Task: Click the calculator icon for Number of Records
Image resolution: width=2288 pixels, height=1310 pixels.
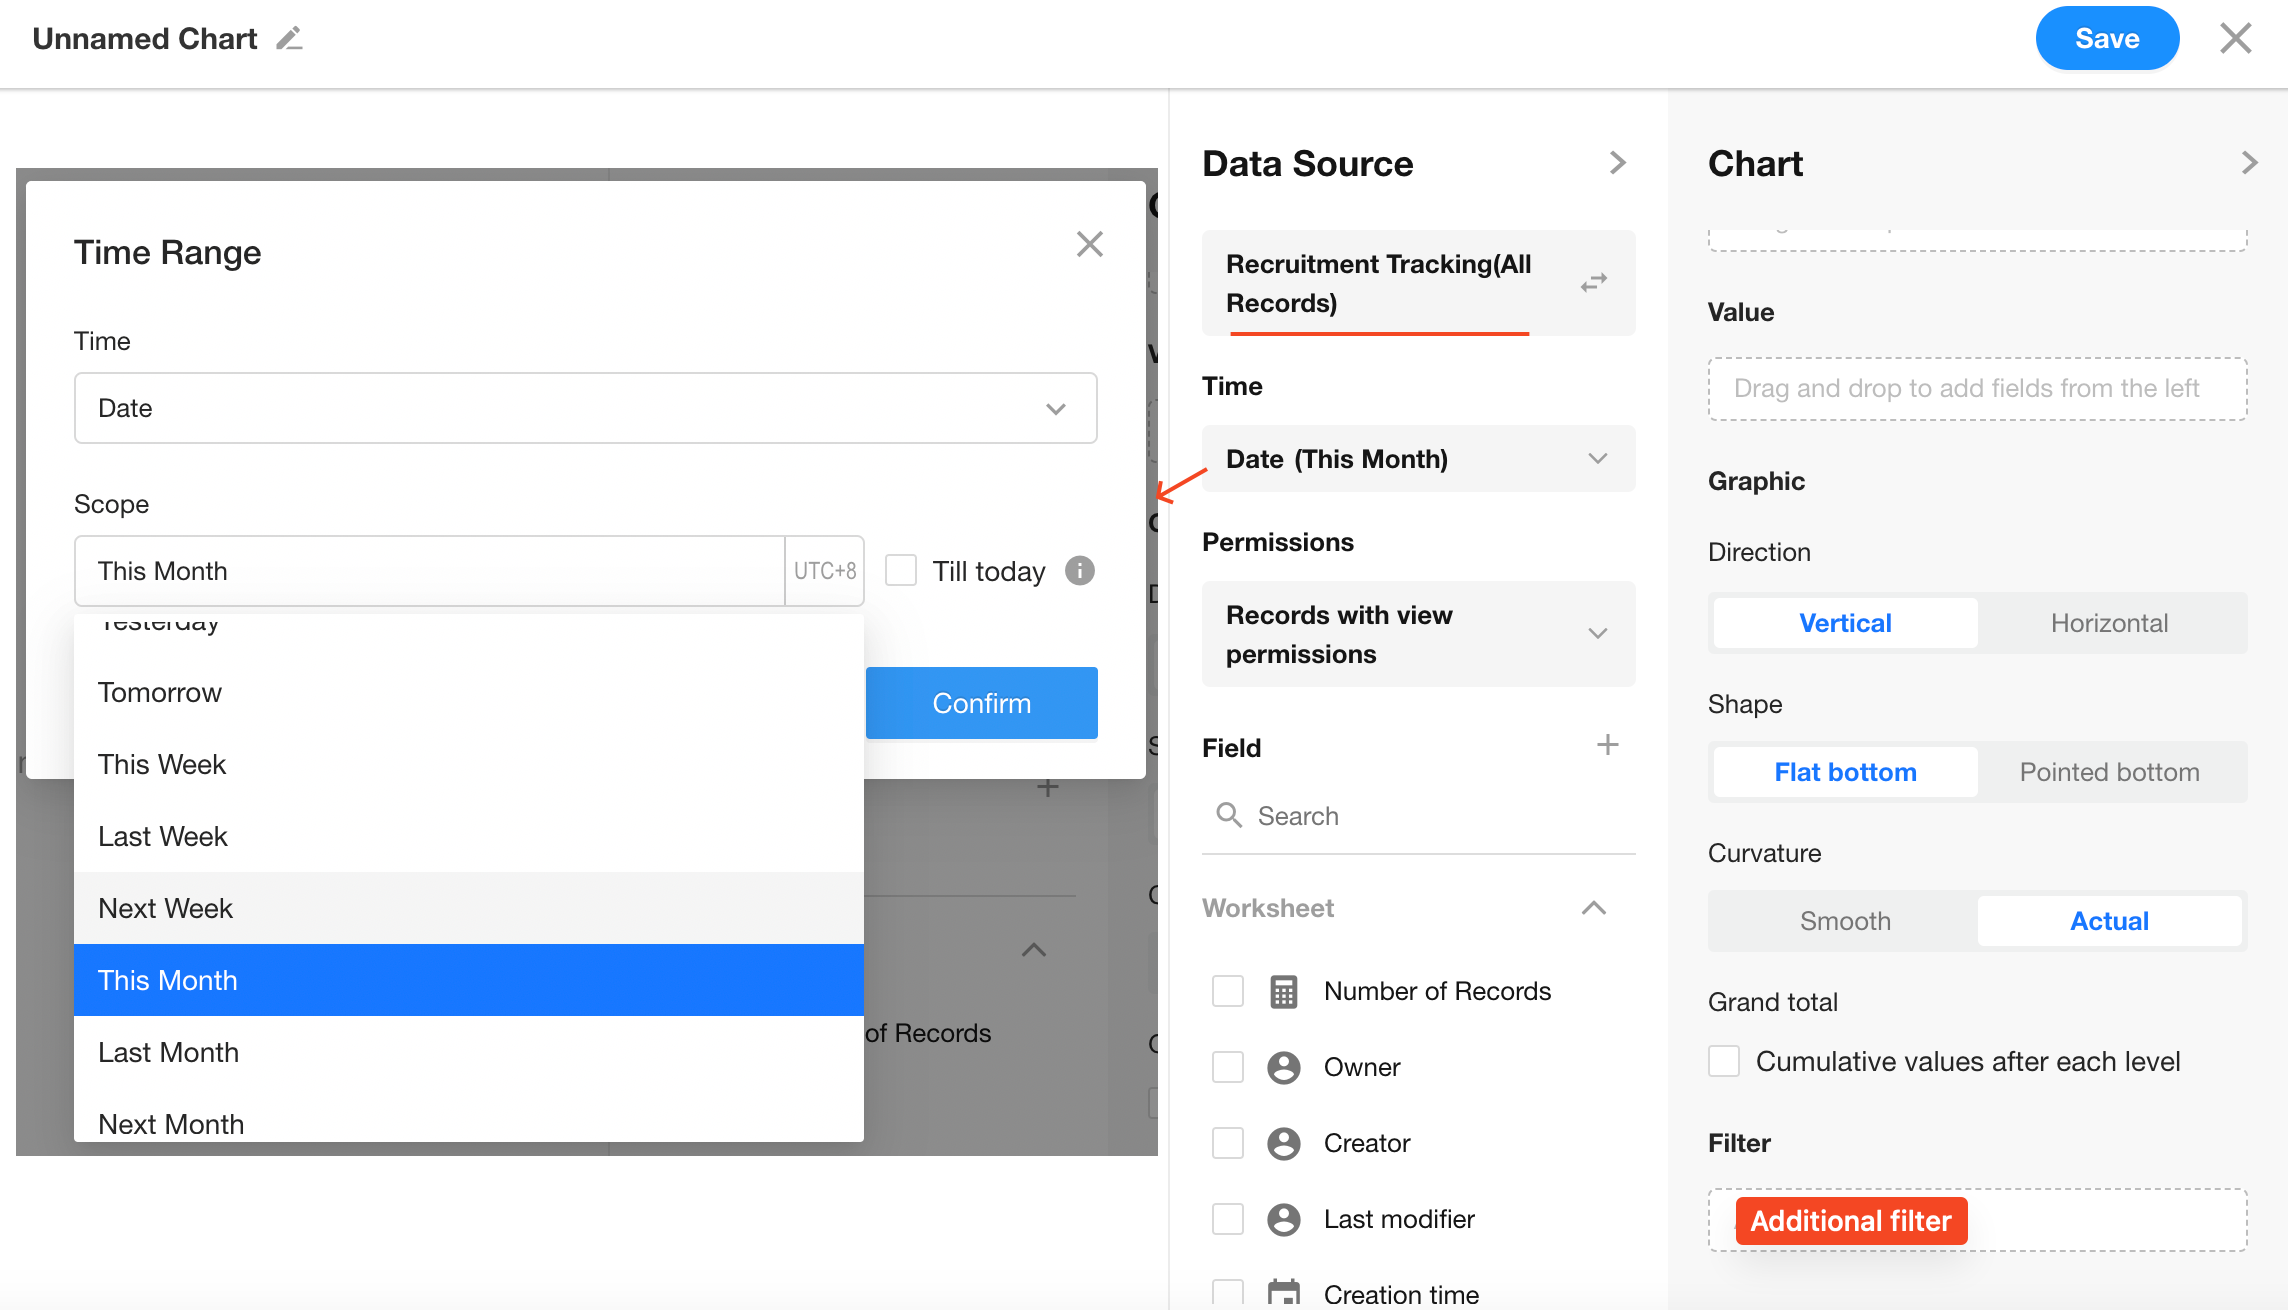Action: [x=1284, y=991]
